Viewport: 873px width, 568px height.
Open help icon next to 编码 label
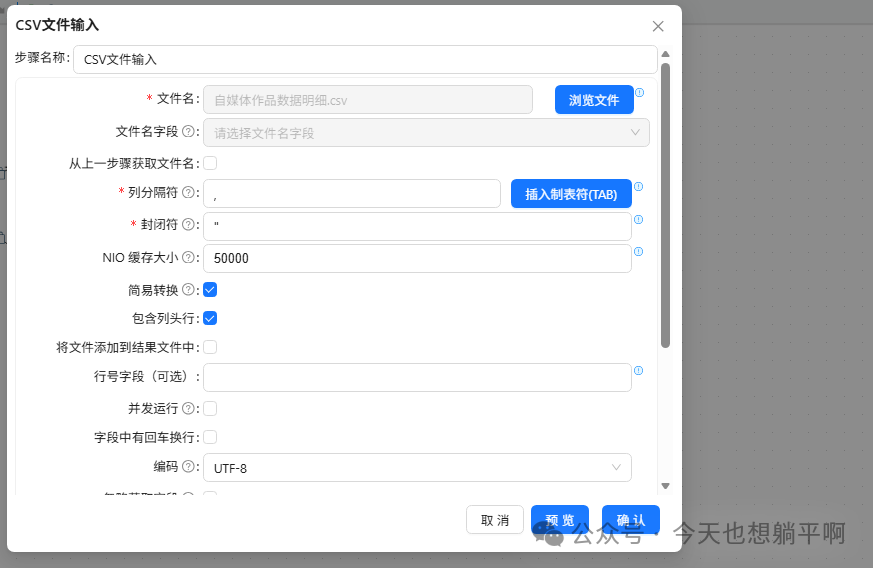[x=188, y=466]
